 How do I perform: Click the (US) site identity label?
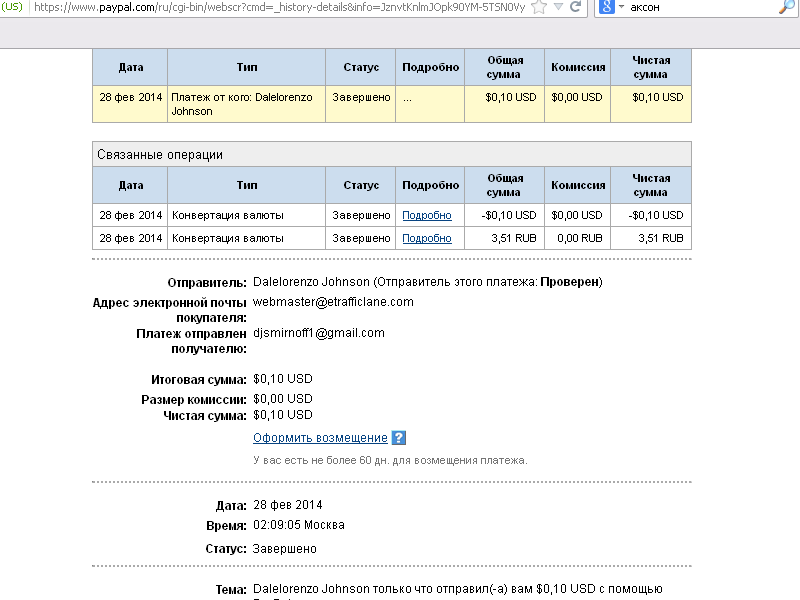coord(12,7)
